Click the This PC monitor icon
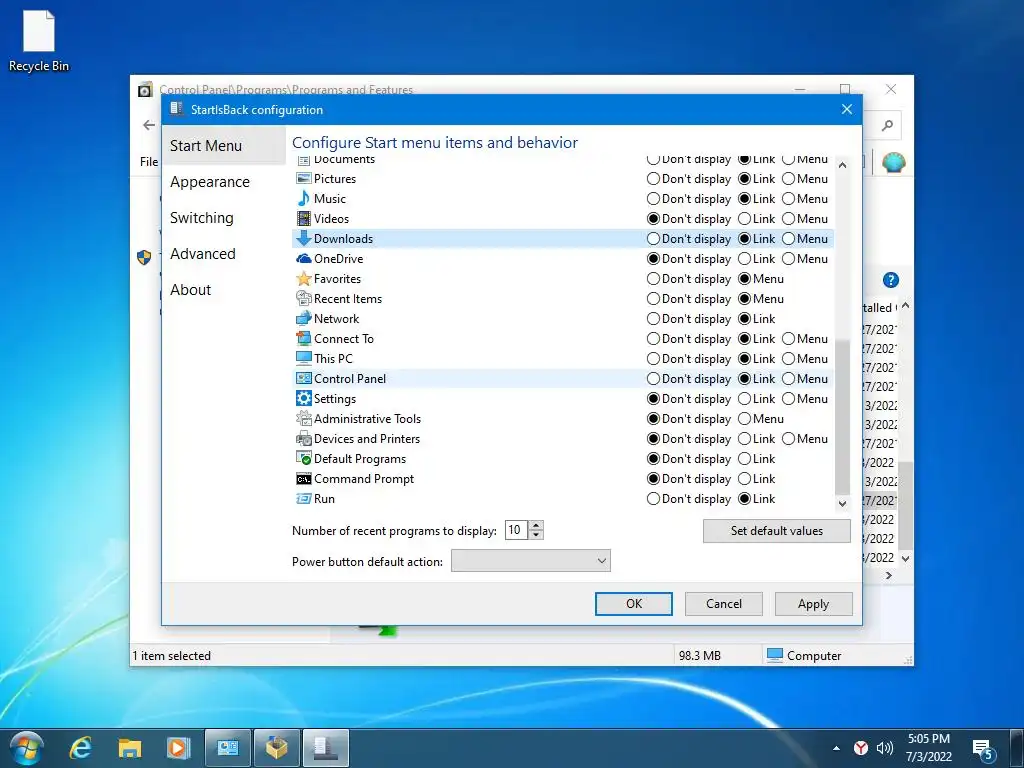Image resolution: width=1024 pixels, height=768 pixels. pos(303,359)
